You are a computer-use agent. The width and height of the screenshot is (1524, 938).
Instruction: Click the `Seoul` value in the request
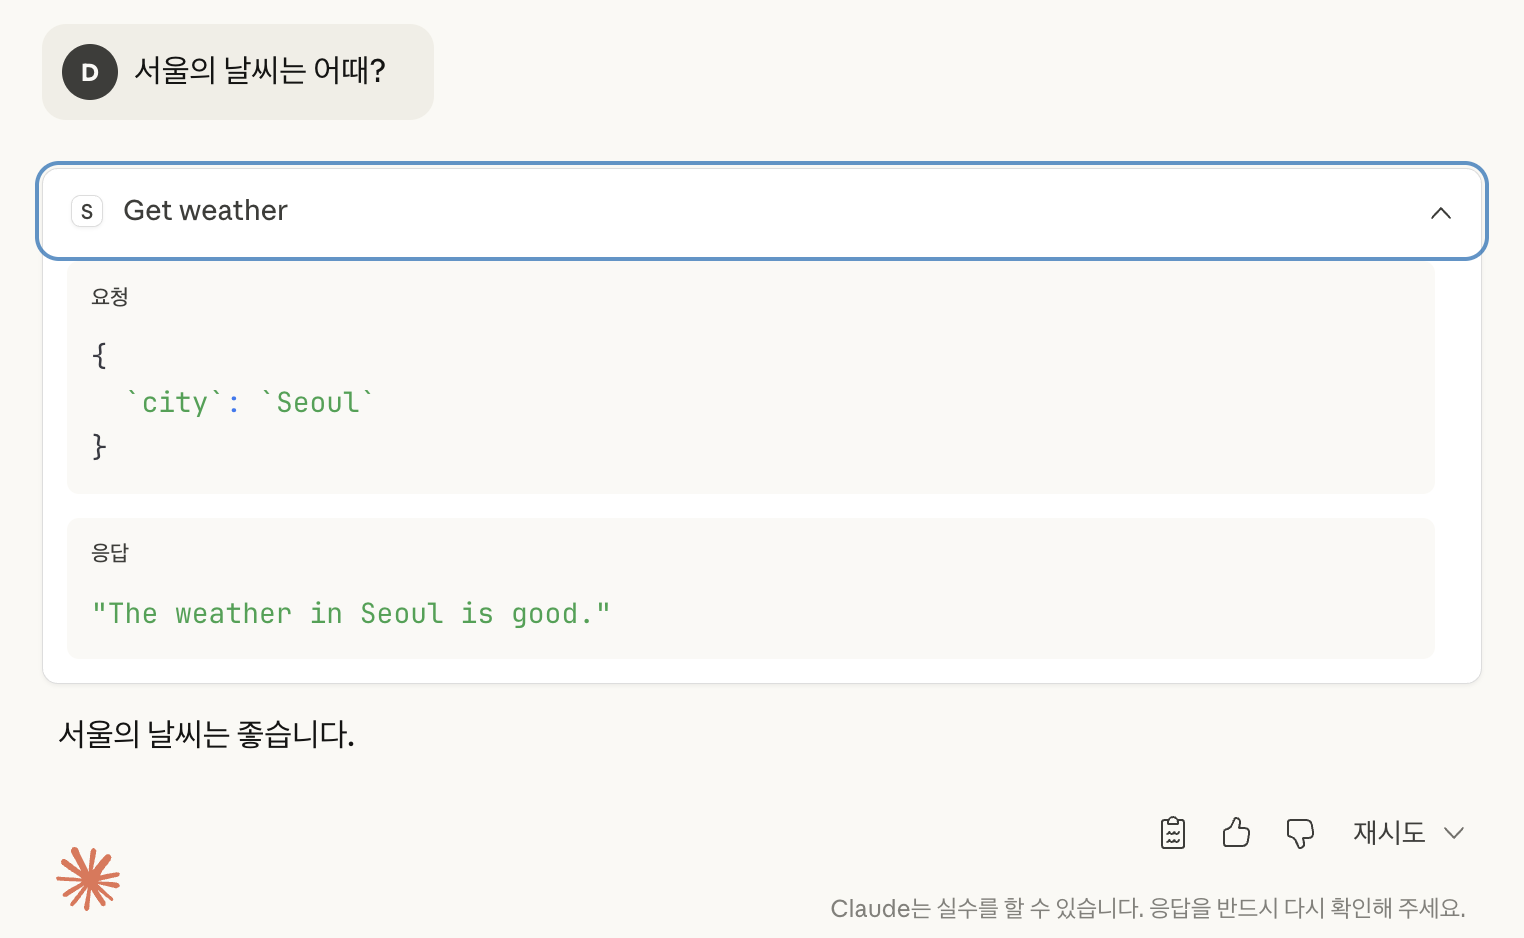[317, 402]
